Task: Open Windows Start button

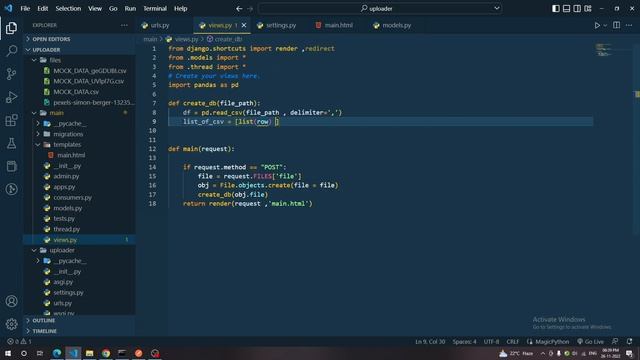Action: (8, 353)
